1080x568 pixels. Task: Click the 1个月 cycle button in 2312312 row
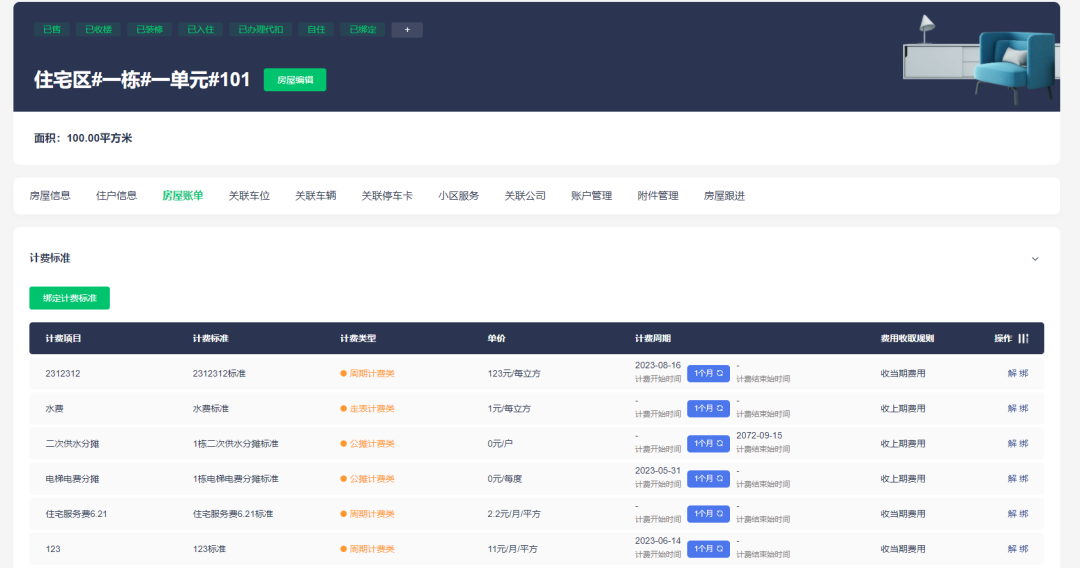[x=708, y=373]
